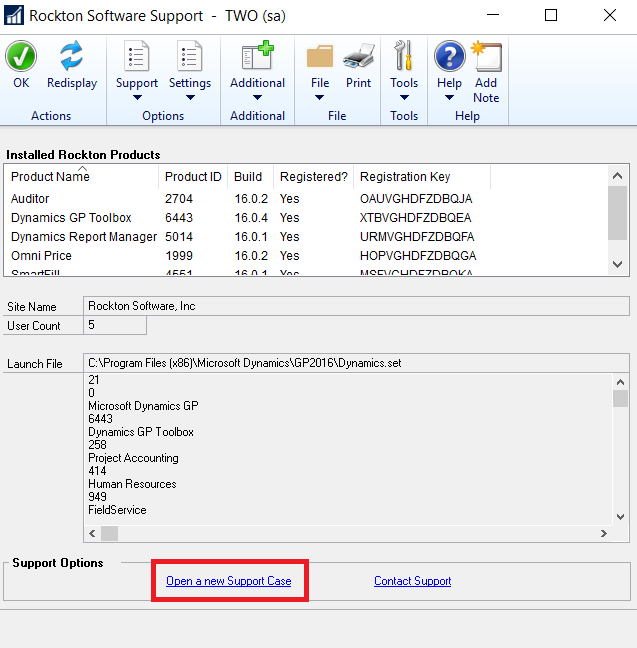This screenshot has width=637, height=648.
Task: Click launch file list scroll up arrow
Action: pos(620,382)
